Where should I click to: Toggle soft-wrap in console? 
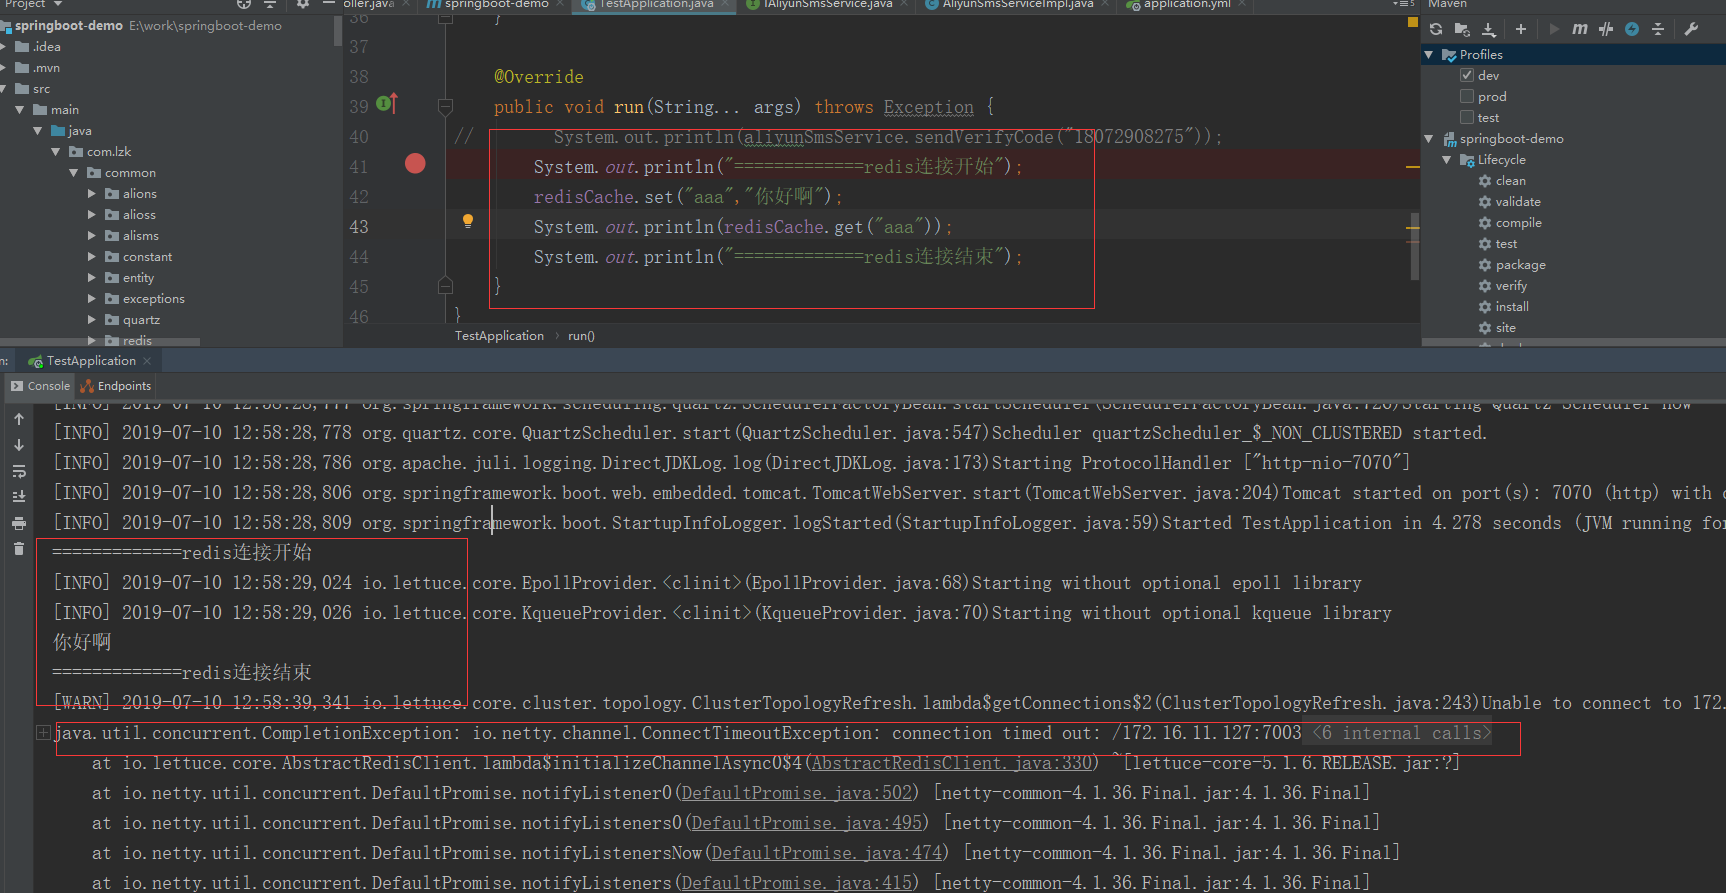pyautogui.click(x=19, y=471)
